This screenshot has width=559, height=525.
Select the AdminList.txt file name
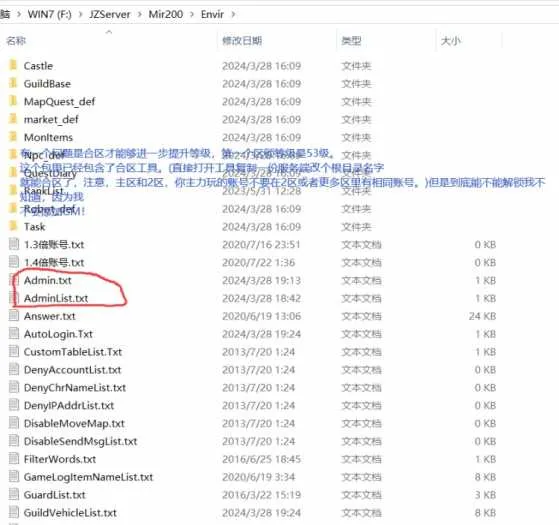pos(56,298)
